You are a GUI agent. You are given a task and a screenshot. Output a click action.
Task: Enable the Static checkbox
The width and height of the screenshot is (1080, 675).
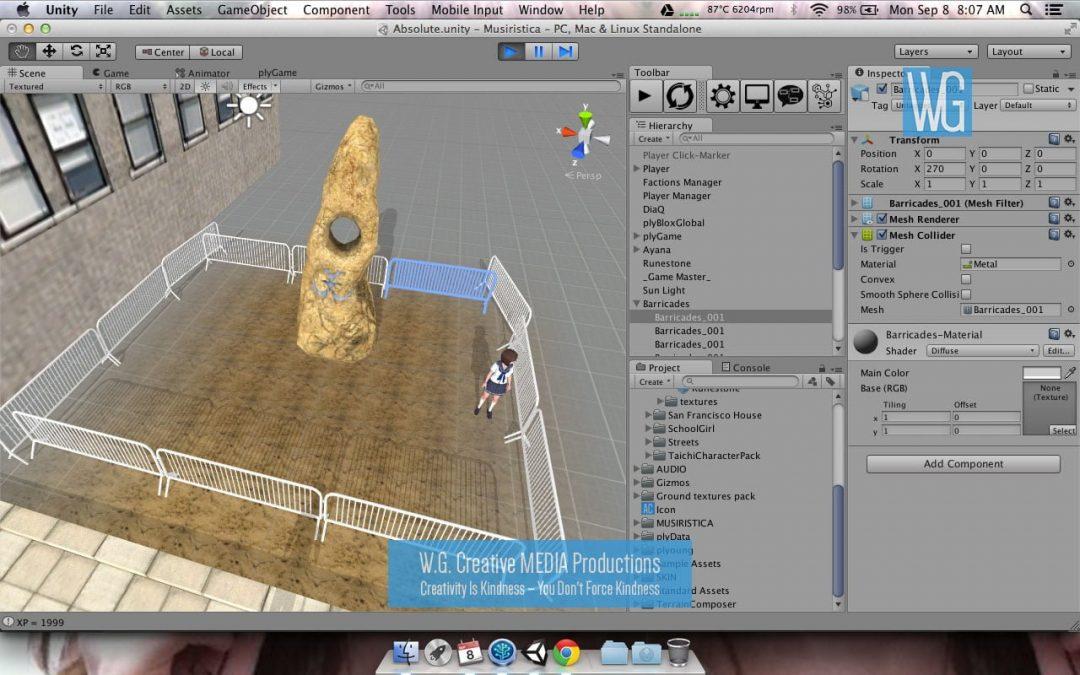pyautogui.click(x=1028, y=88)
